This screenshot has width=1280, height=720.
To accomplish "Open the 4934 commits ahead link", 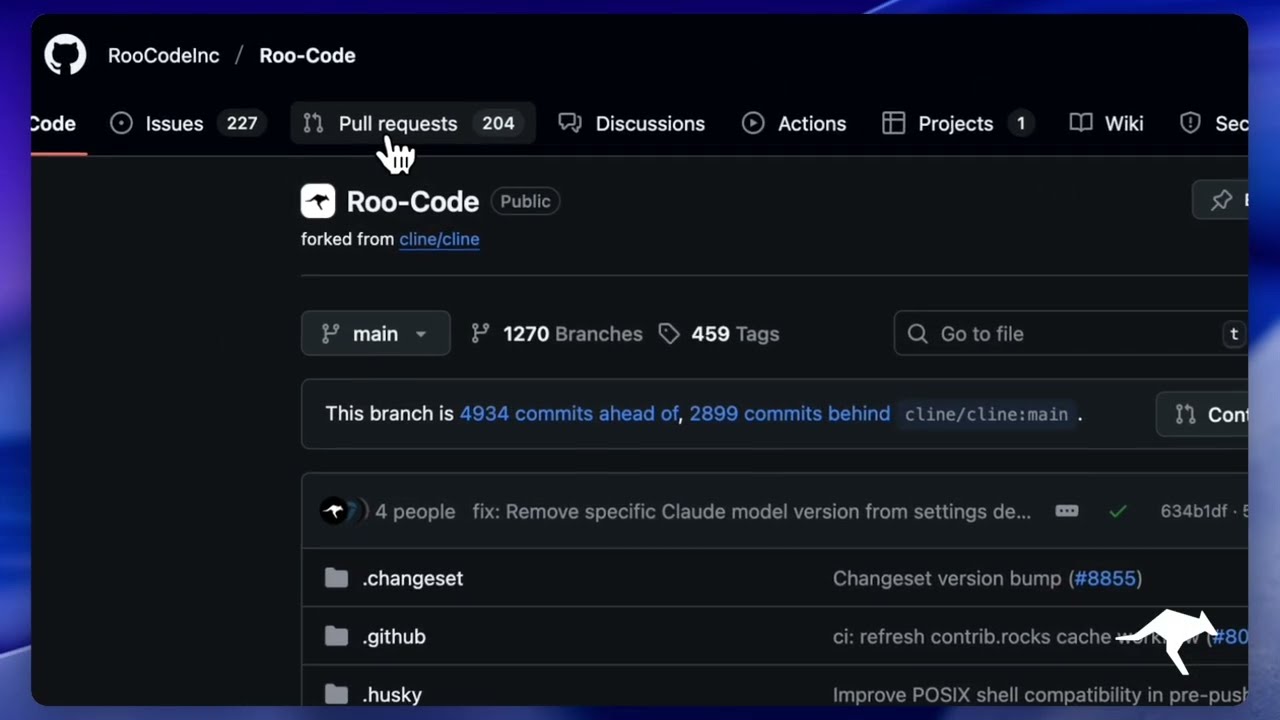I will pyautogui.click(x=569, y=414).
